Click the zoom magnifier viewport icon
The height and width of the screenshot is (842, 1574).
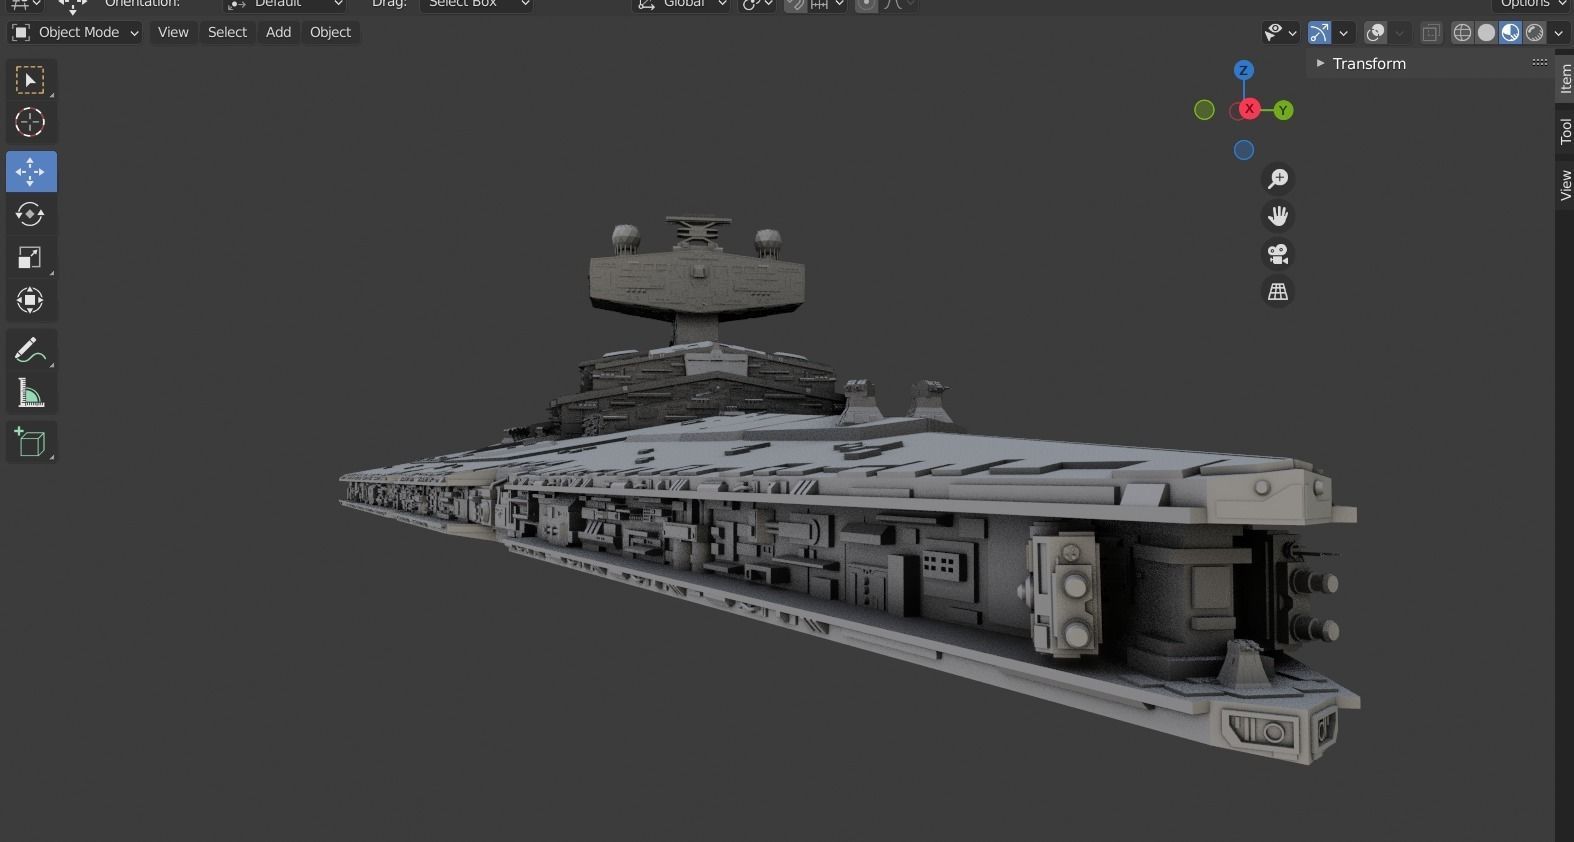coord(1278,179)
